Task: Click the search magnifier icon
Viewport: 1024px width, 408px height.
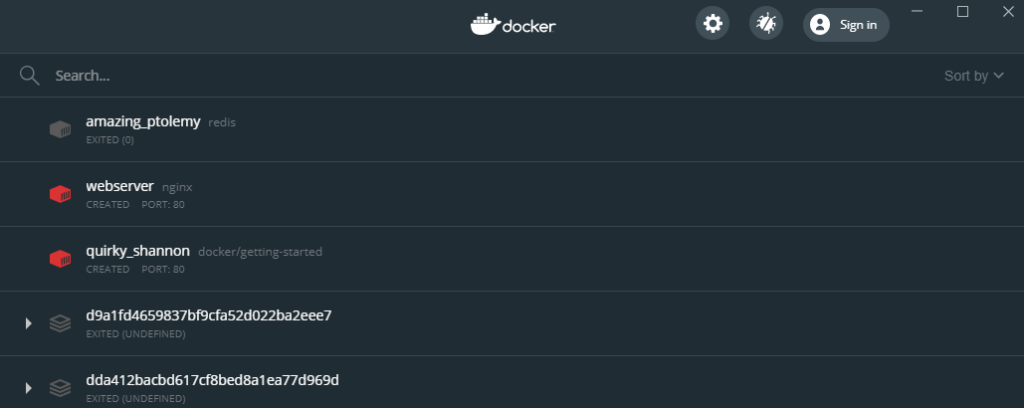Action: click(29, 76)
